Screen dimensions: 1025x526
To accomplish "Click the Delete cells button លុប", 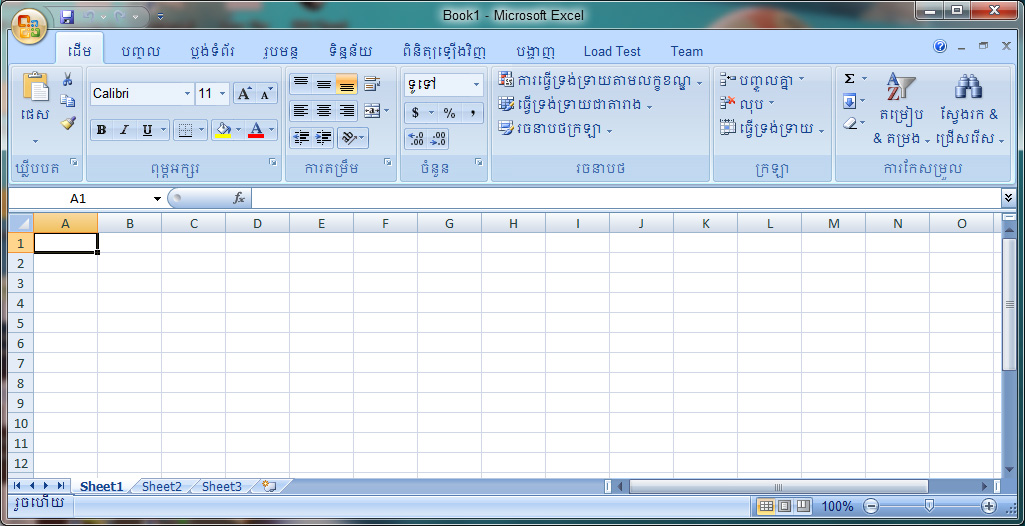I will click(x=747, y=104).
